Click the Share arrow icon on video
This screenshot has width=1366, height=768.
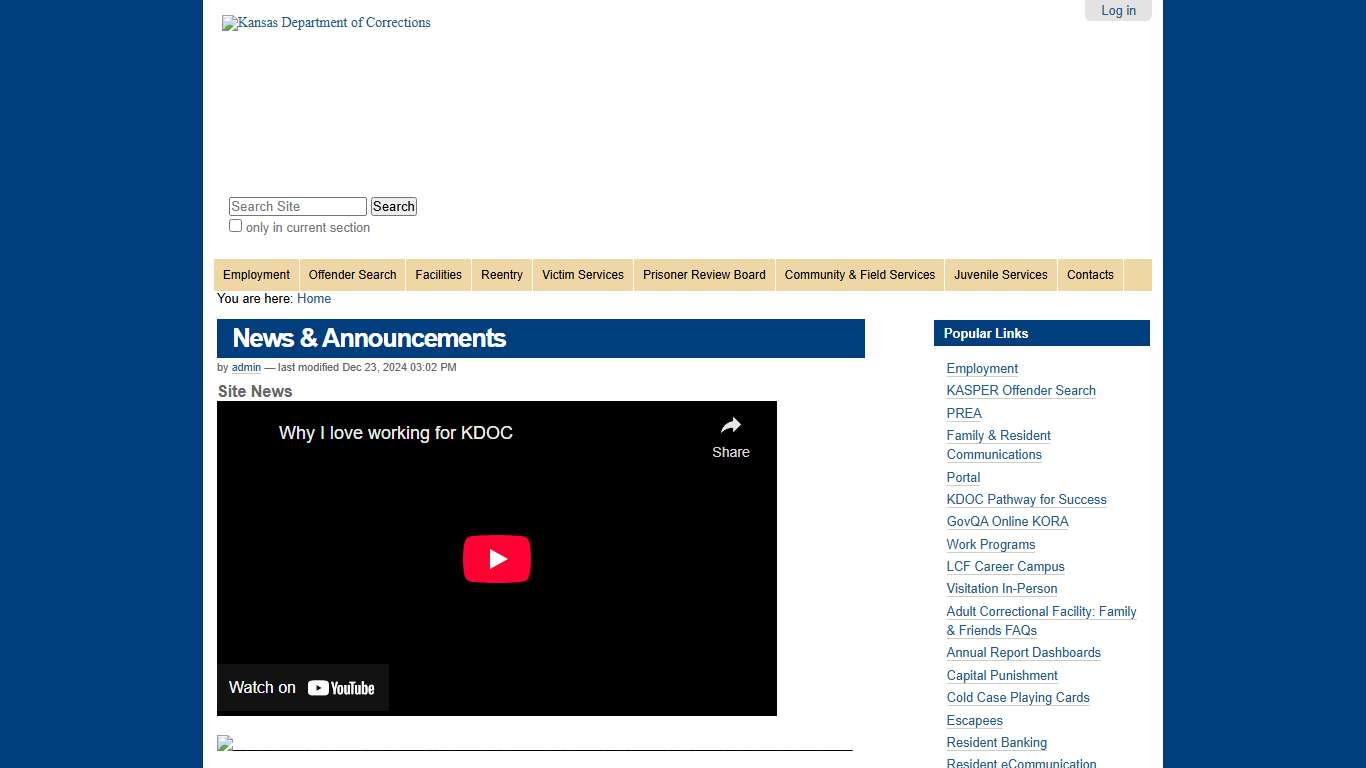(731, 426)
